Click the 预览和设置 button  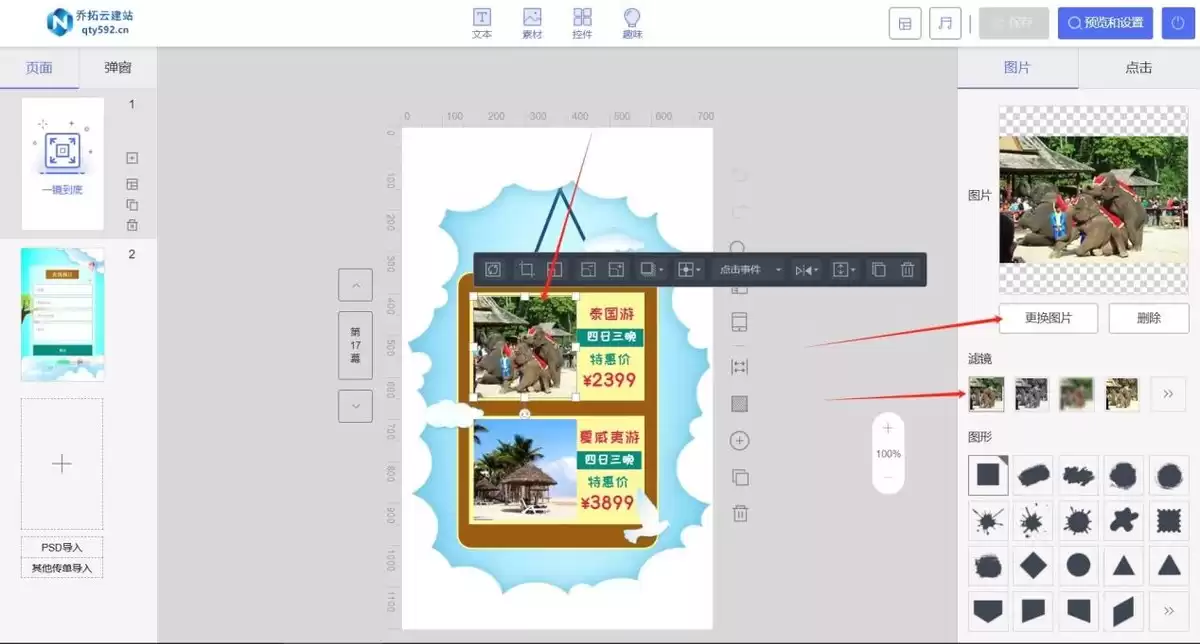pos(1105,23)
